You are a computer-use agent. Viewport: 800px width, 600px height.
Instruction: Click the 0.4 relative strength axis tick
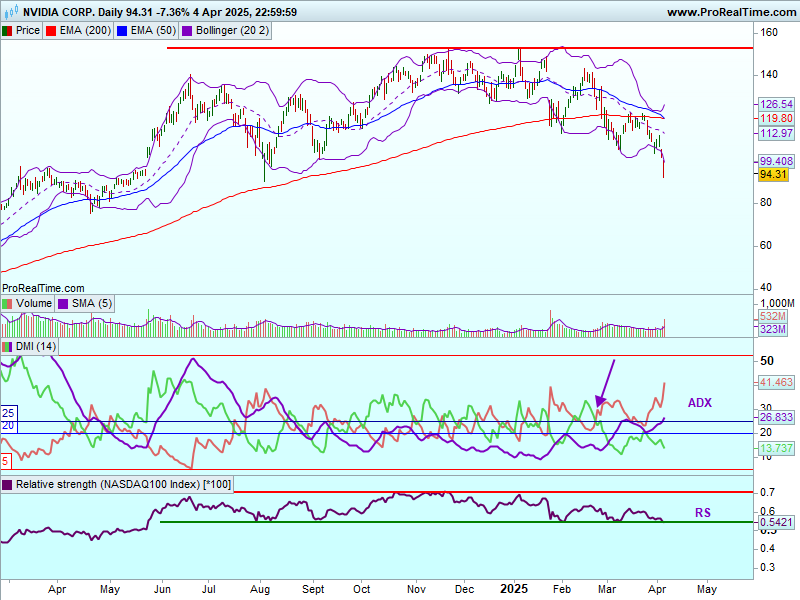(x=767, y=548)
